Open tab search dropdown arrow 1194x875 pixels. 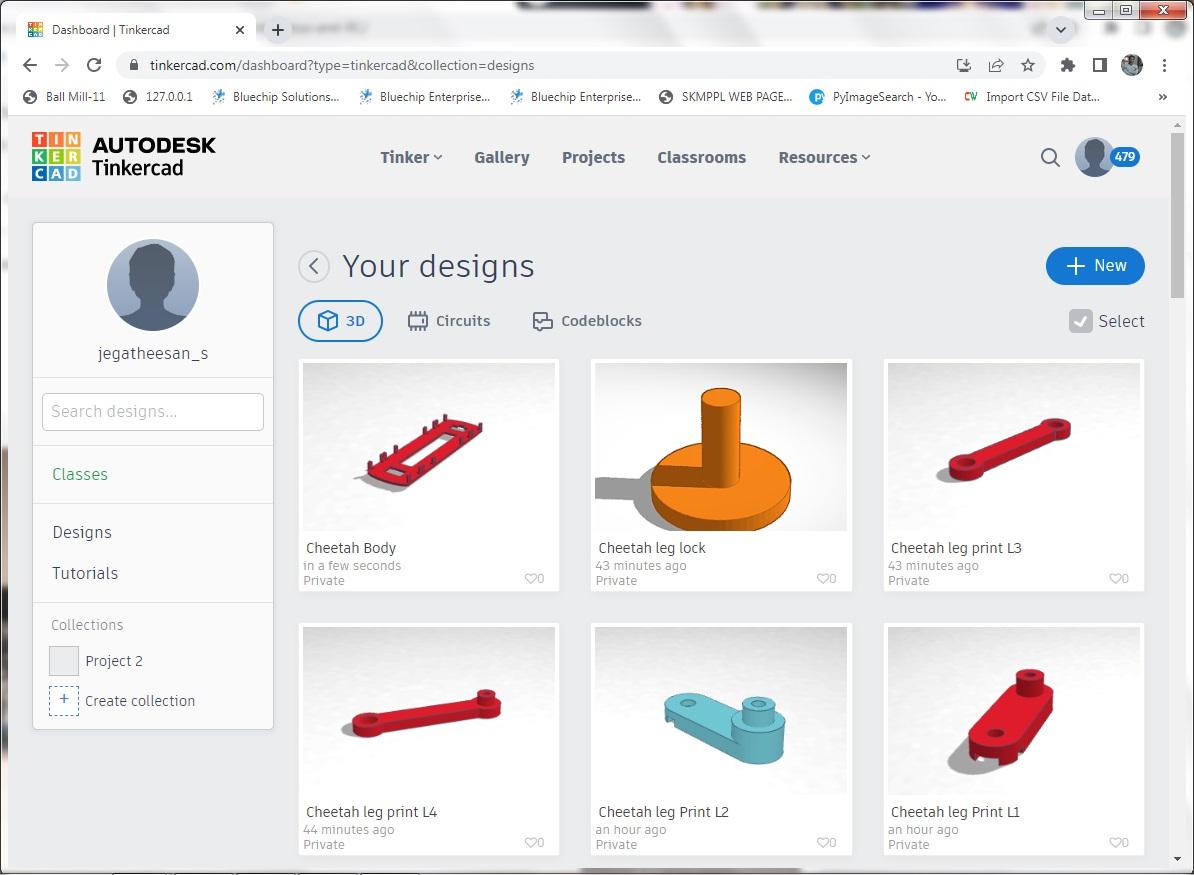coord(1061,30)
